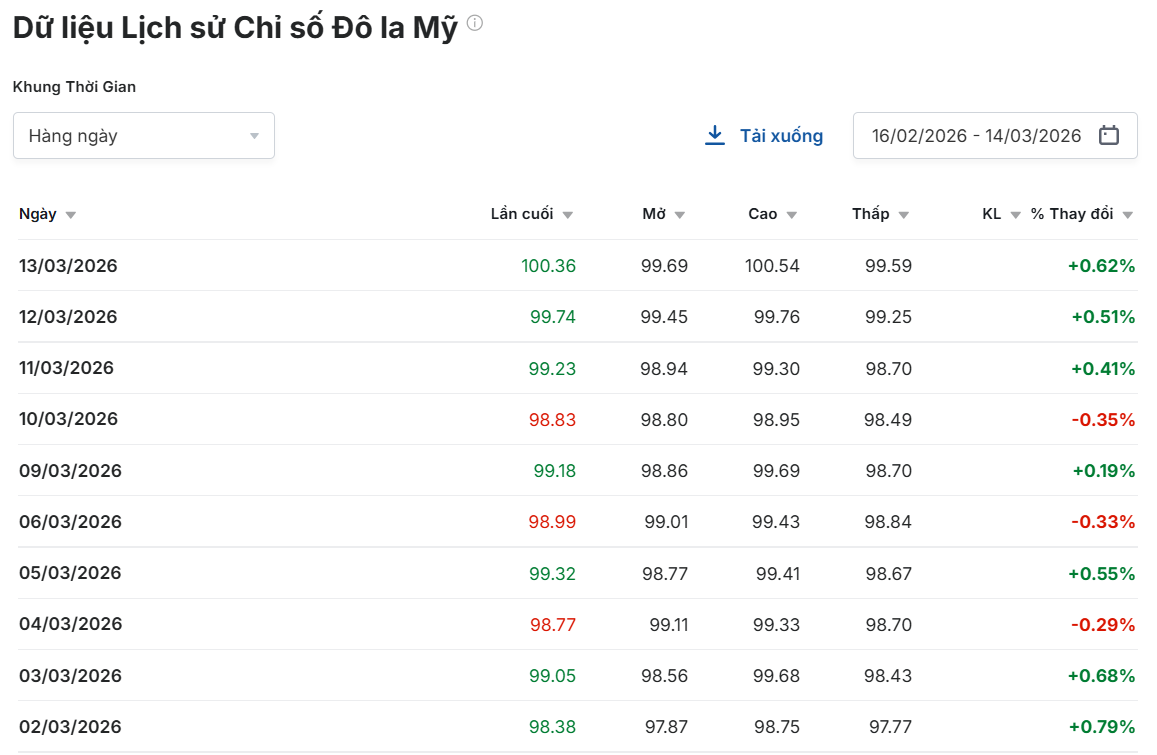Open the Hàng ngày timeframe dropdown
This screenshot has width=1157, height=755.
coord(143,136)
